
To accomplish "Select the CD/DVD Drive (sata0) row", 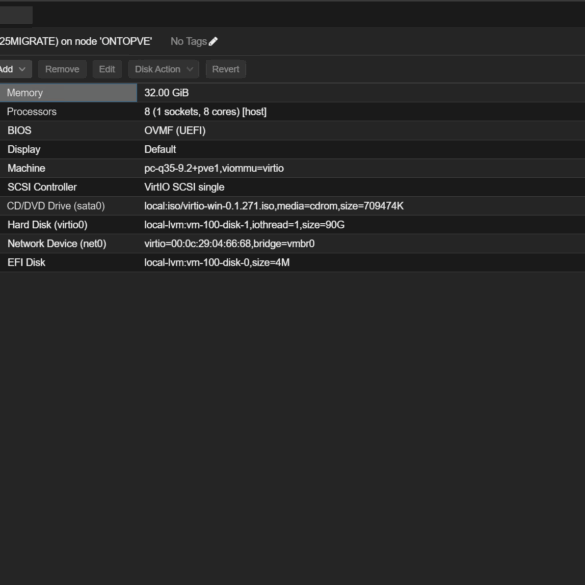I will pos(292,206).
